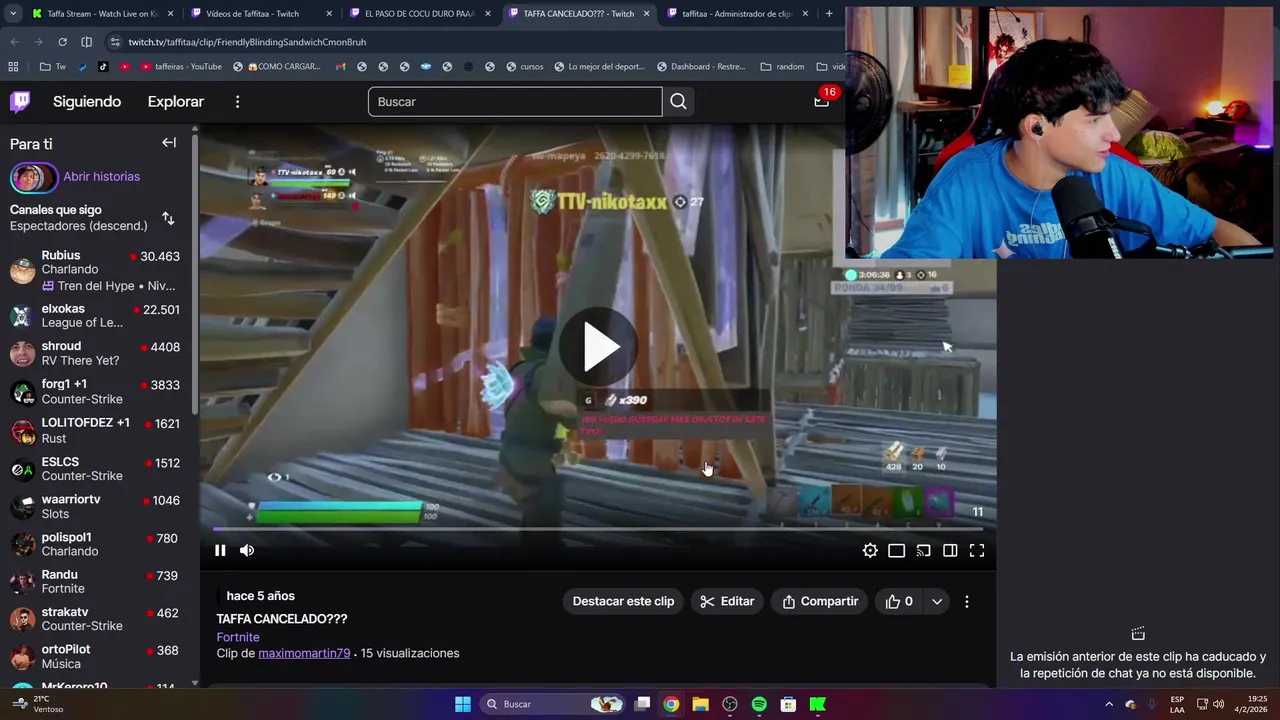
Task: Open a new browser tab
Action: point(829,14)
